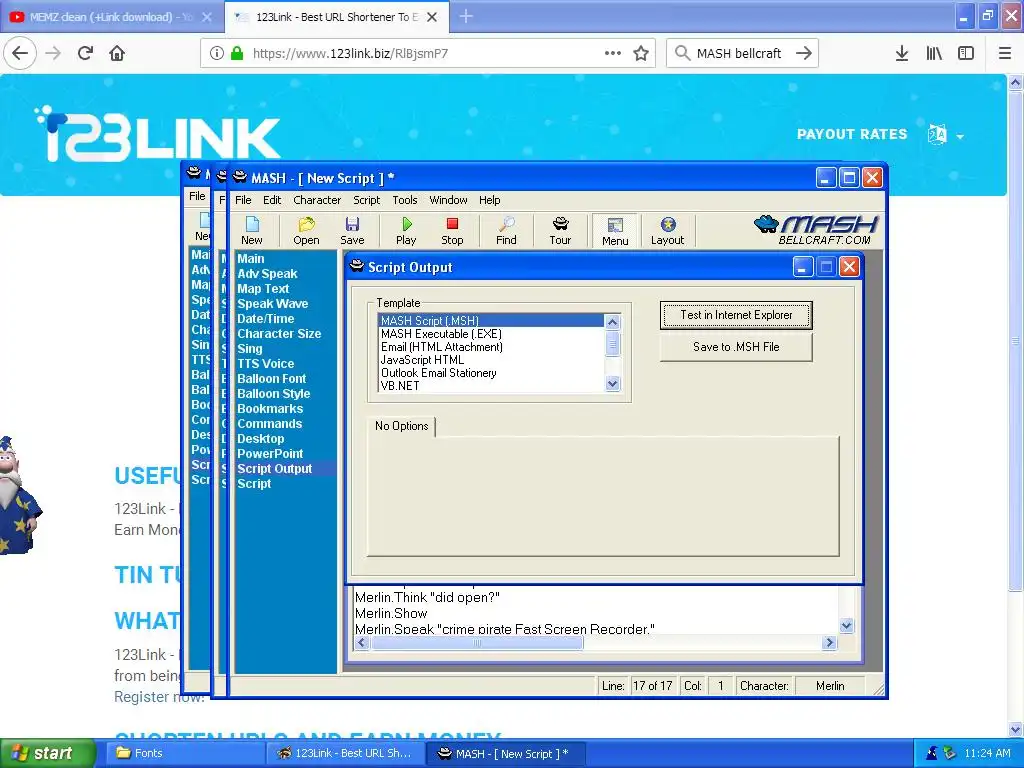Viewport: 1024px width, 768px height.
Task: Select Map Text in sidebar
Action: click(x=263, y=289)
